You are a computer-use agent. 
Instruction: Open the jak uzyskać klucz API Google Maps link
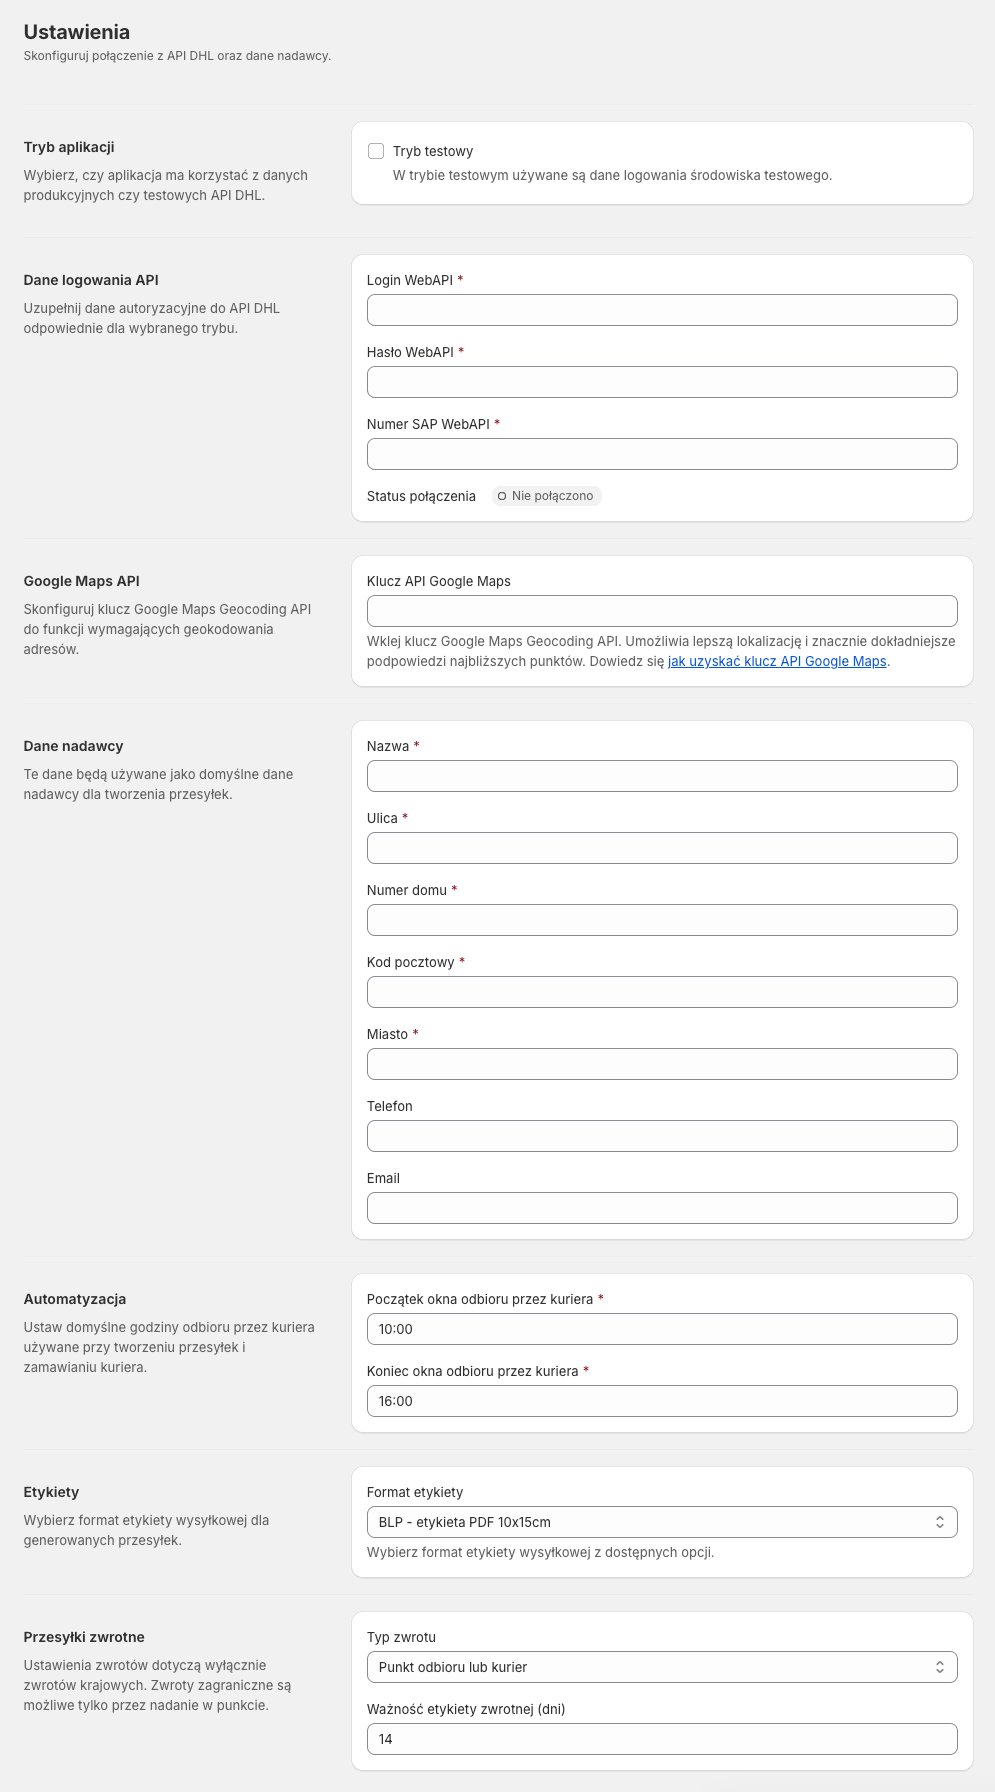(777, 661)
